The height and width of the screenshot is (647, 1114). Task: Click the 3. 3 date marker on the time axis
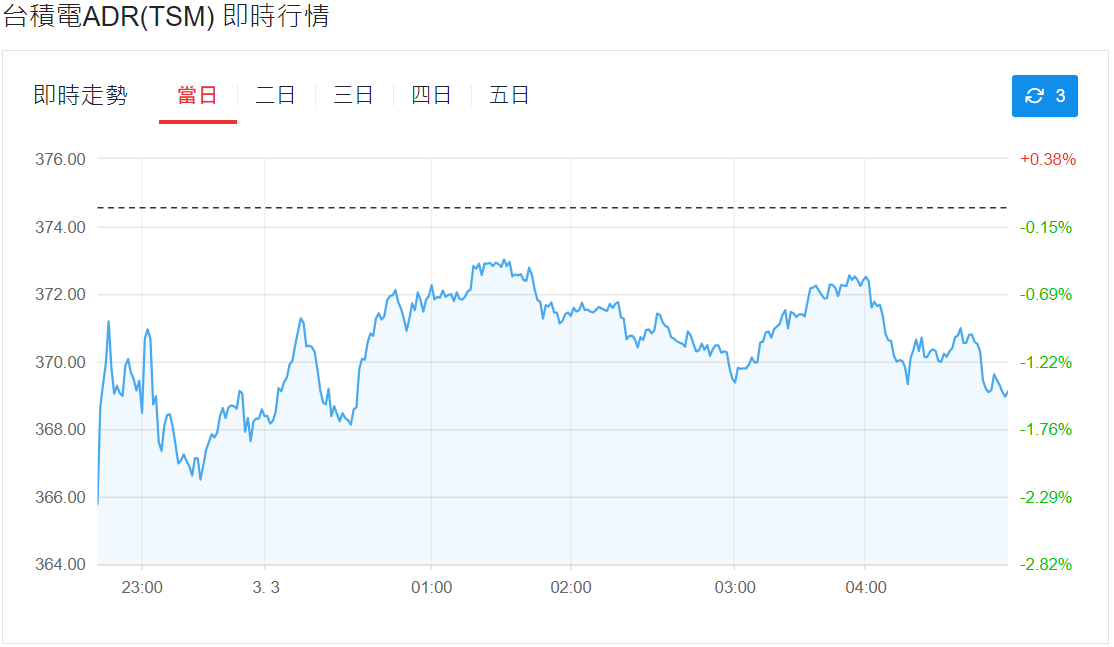(266, 588)
